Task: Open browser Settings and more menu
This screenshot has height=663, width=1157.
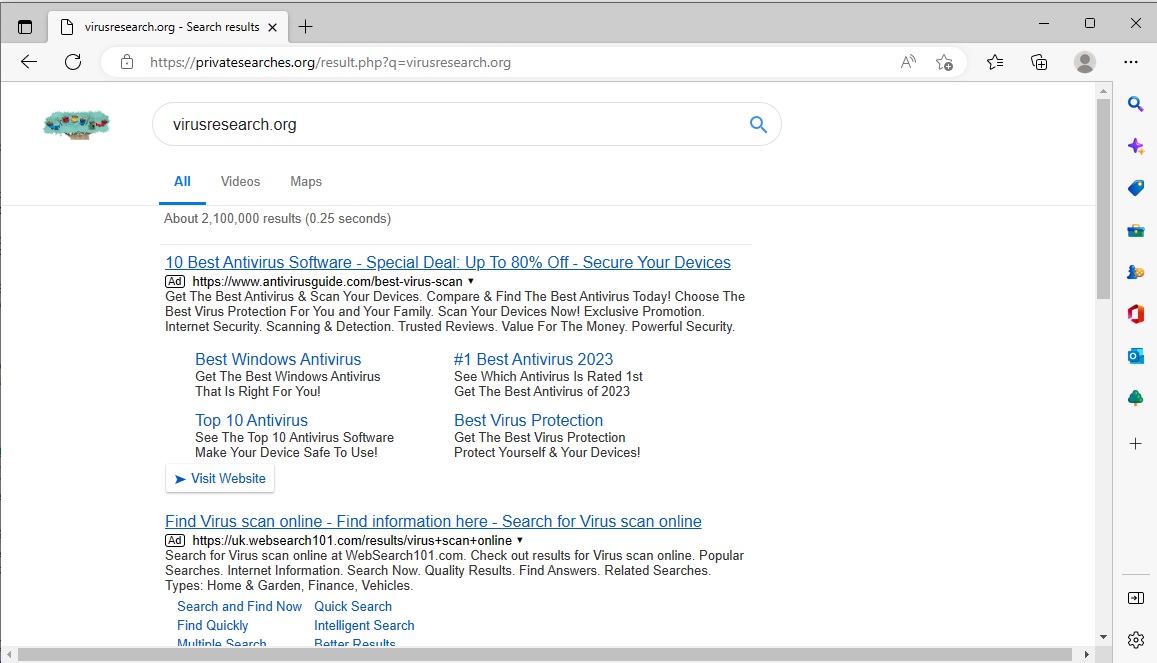Action: pos(1130,62)
